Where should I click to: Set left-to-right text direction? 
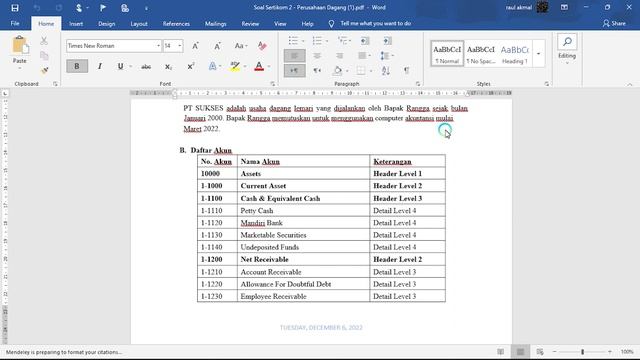coord(294,71)
